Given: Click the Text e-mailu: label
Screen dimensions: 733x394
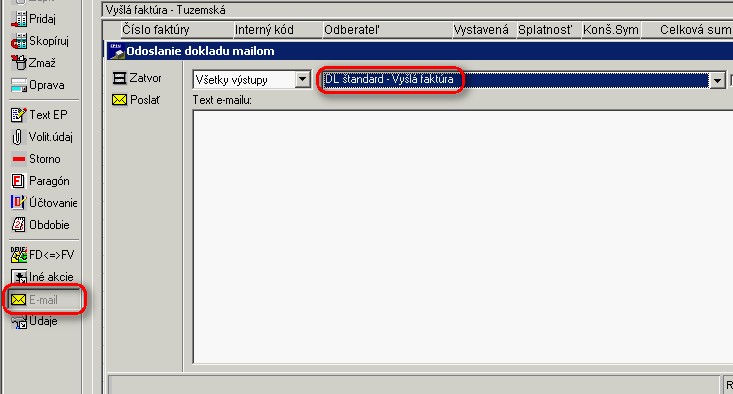Looking at the screenshot, I should [223, 100].
